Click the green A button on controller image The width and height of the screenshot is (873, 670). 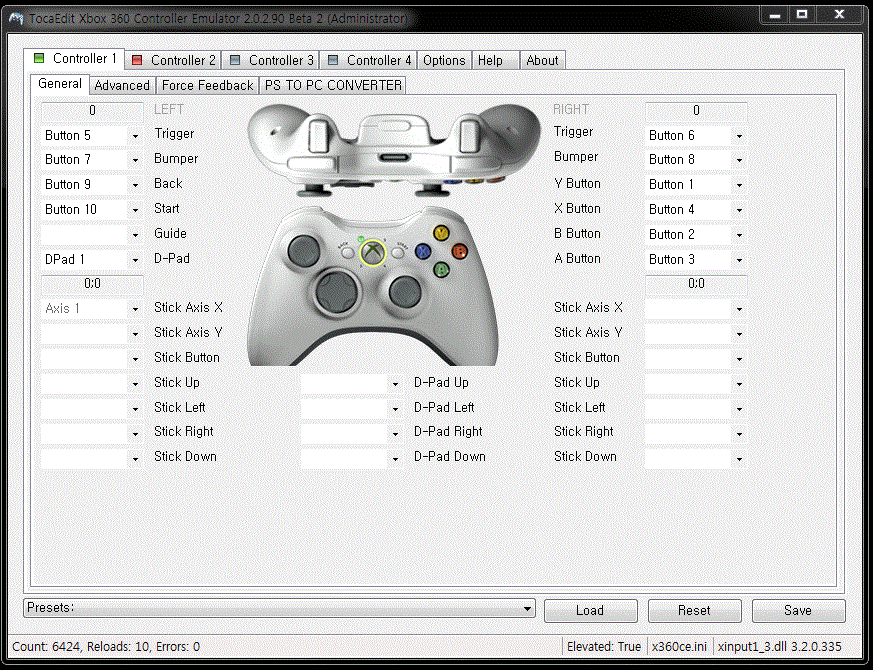[442, 270]
